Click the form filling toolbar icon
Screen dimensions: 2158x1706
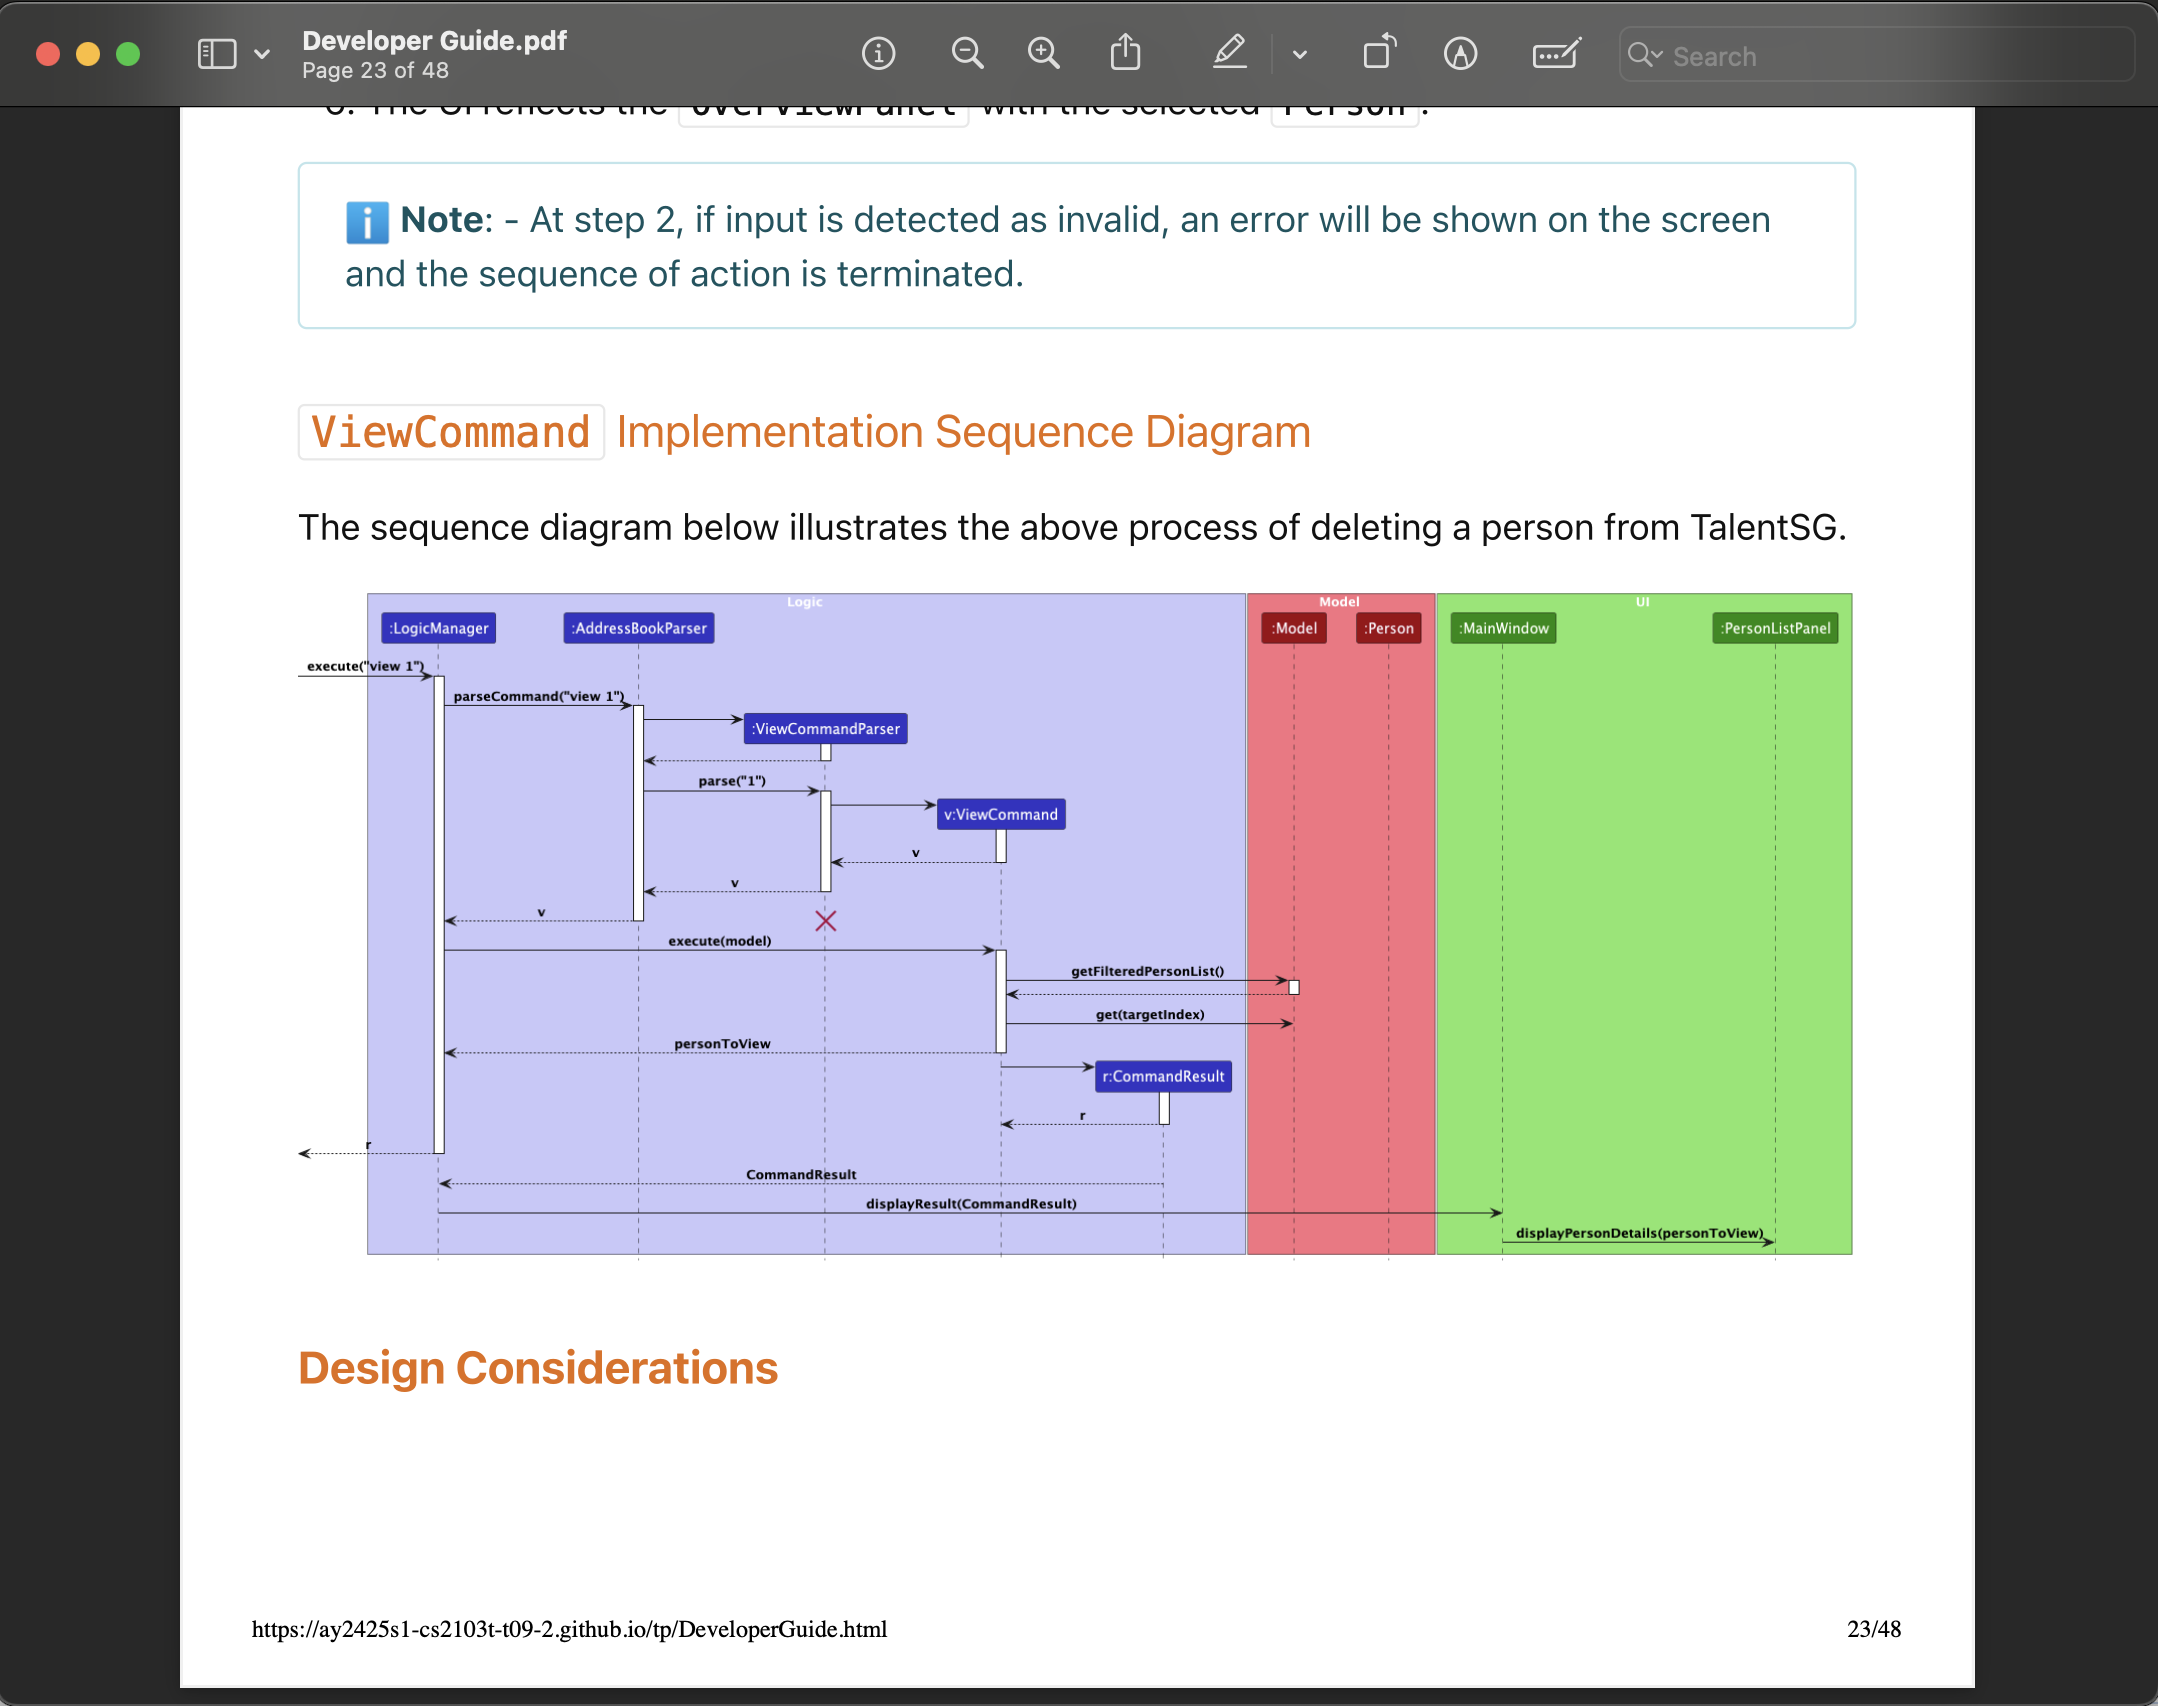(1556, 53)
